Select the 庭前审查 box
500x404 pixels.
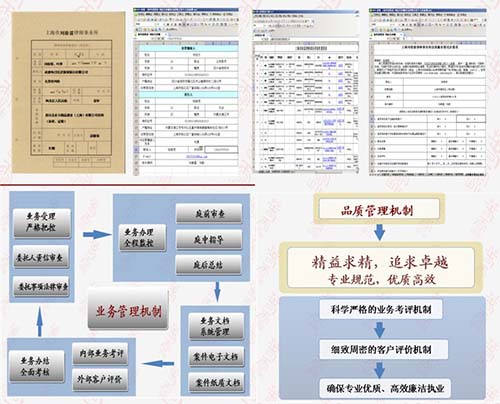[209, 213]
